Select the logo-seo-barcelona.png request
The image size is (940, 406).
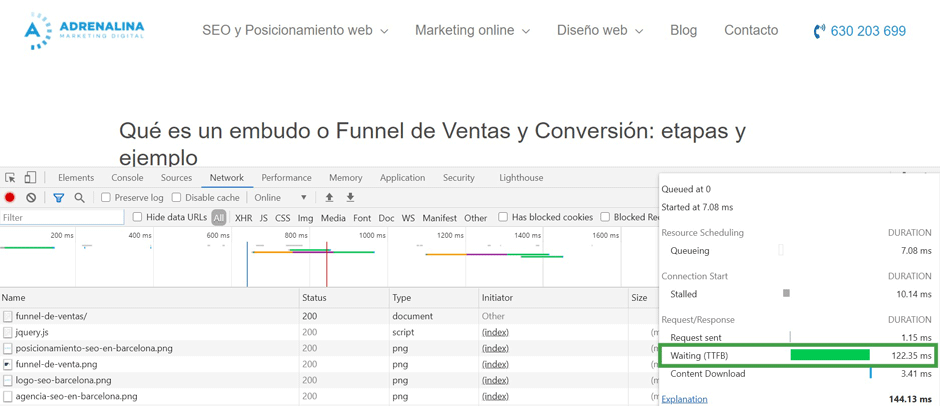tap(329, 380)
